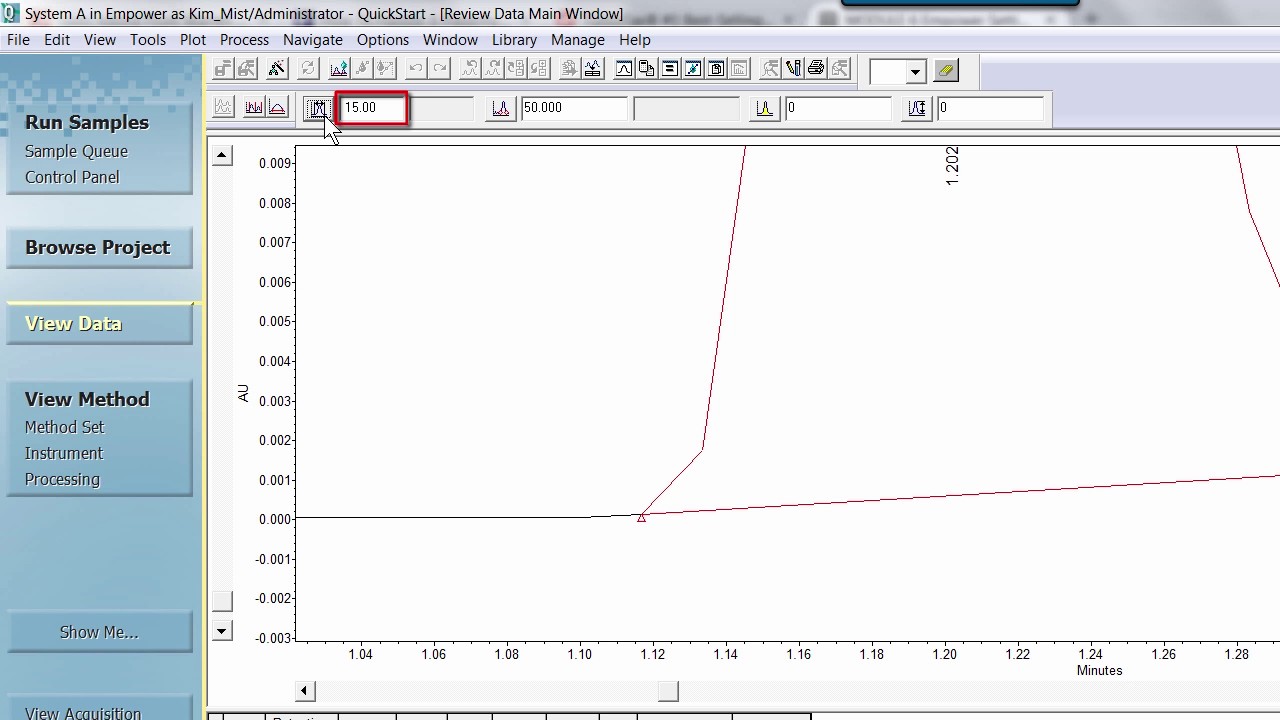This screenshot has height=720, width=1280.
Task: Click the icon with blue pencil on window
Action: pyautogui.click(x=693, y=69)
